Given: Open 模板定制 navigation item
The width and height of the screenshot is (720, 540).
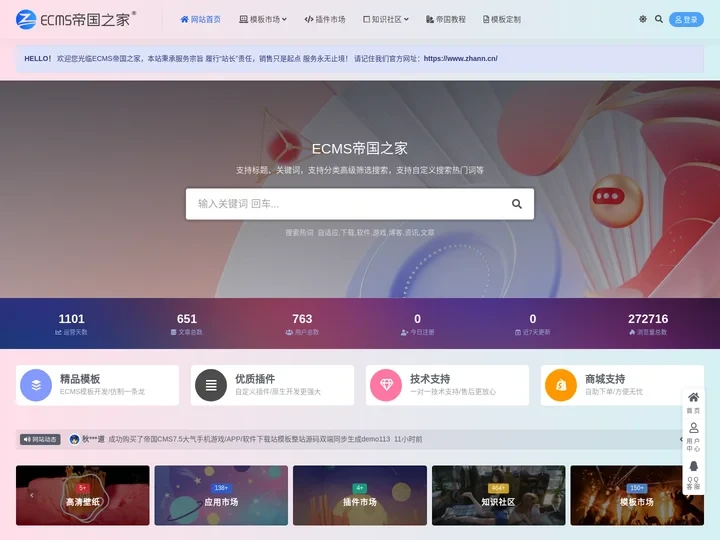Looking at the screenshot, I should tap(501, 19).
